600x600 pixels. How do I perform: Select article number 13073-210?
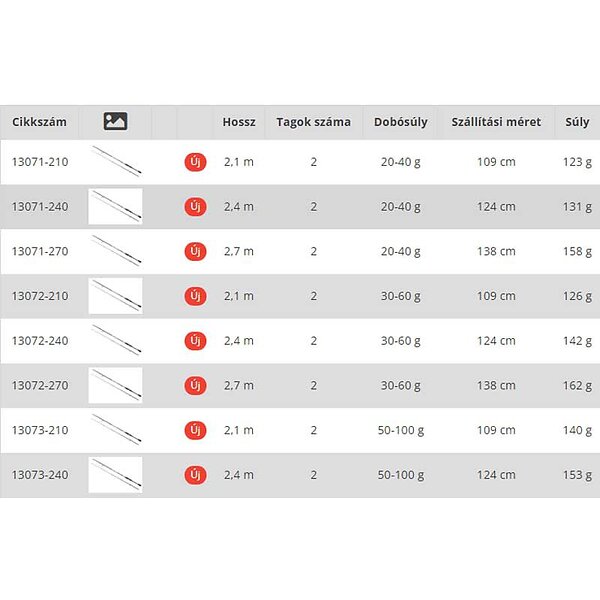coord(39,430)
